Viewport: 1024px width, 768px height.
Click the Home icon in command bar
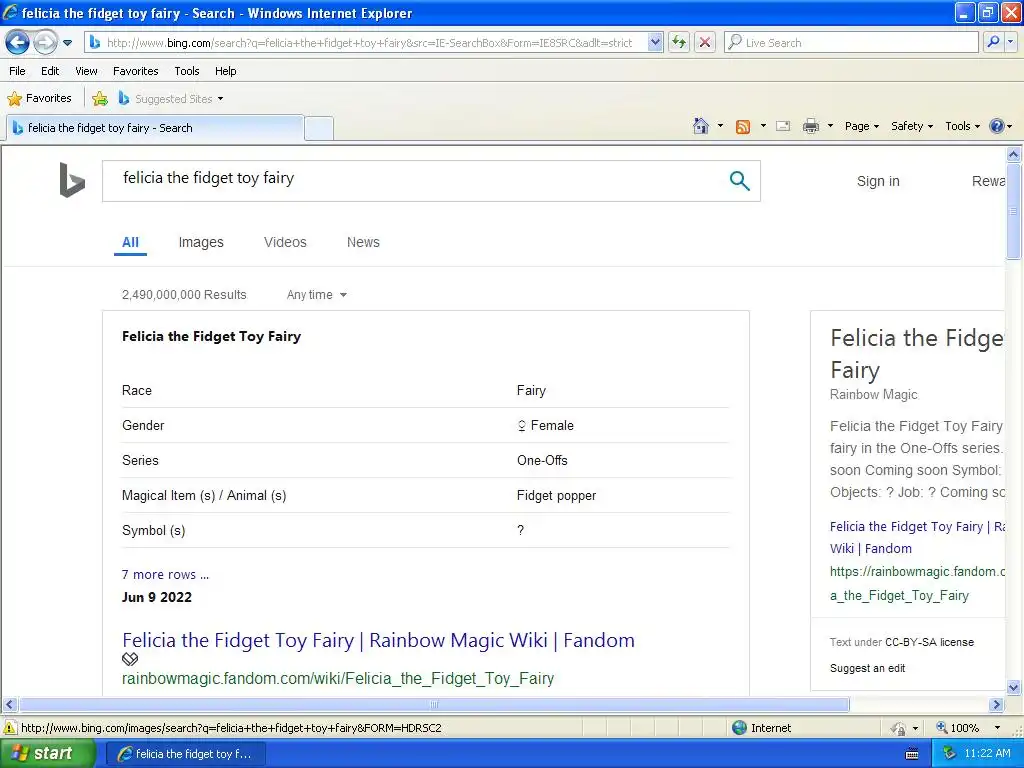tap(701, 126)
